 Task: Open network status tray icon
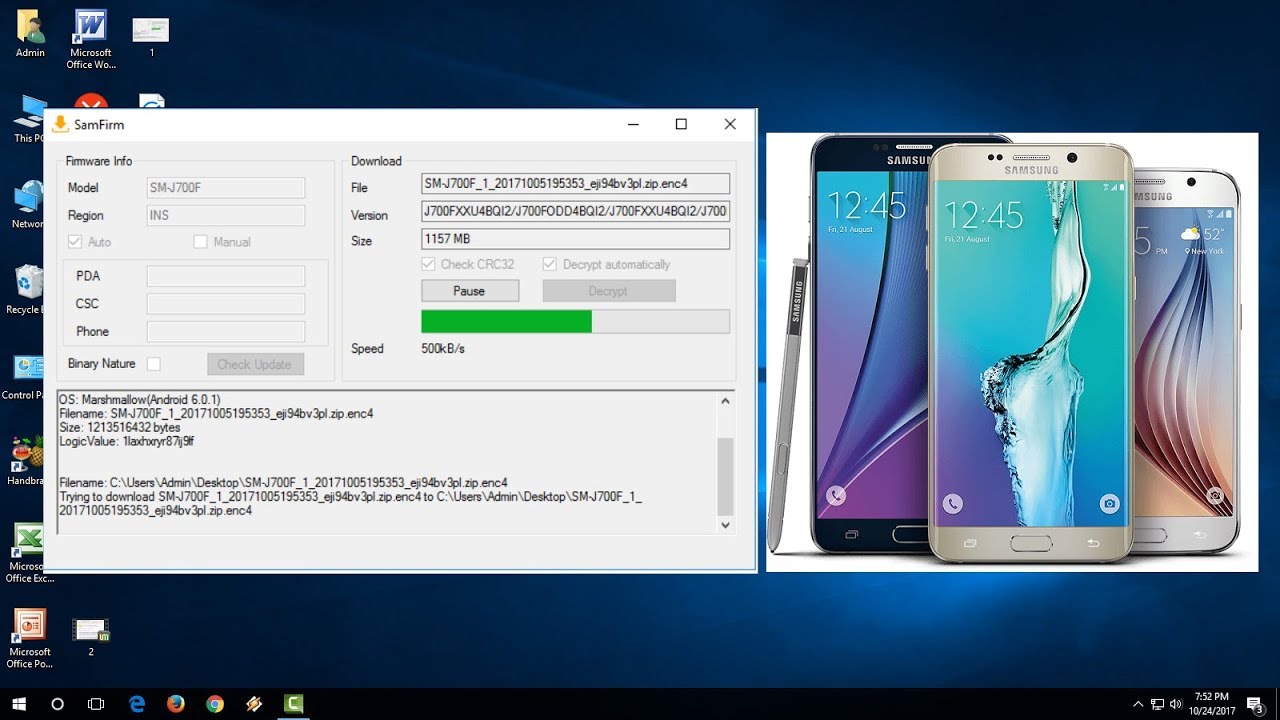click(1157, 704)
